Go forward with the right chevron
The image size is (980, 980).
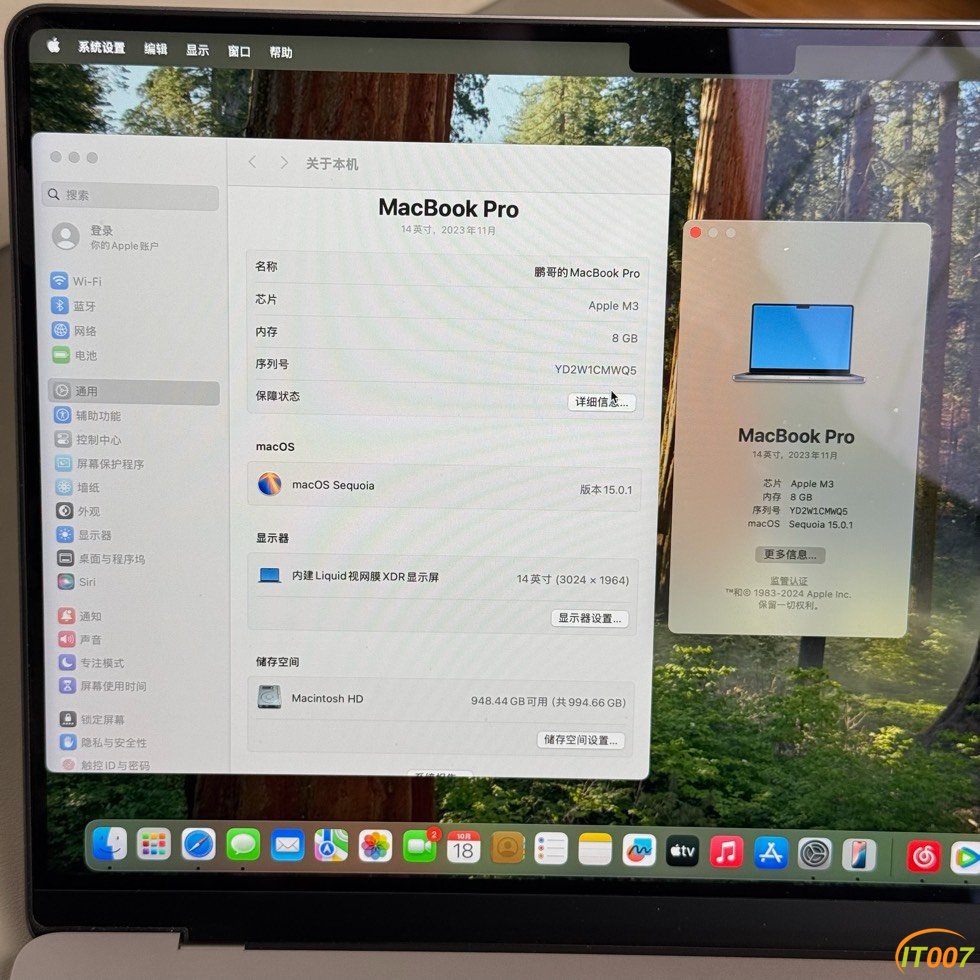(284, 163)
